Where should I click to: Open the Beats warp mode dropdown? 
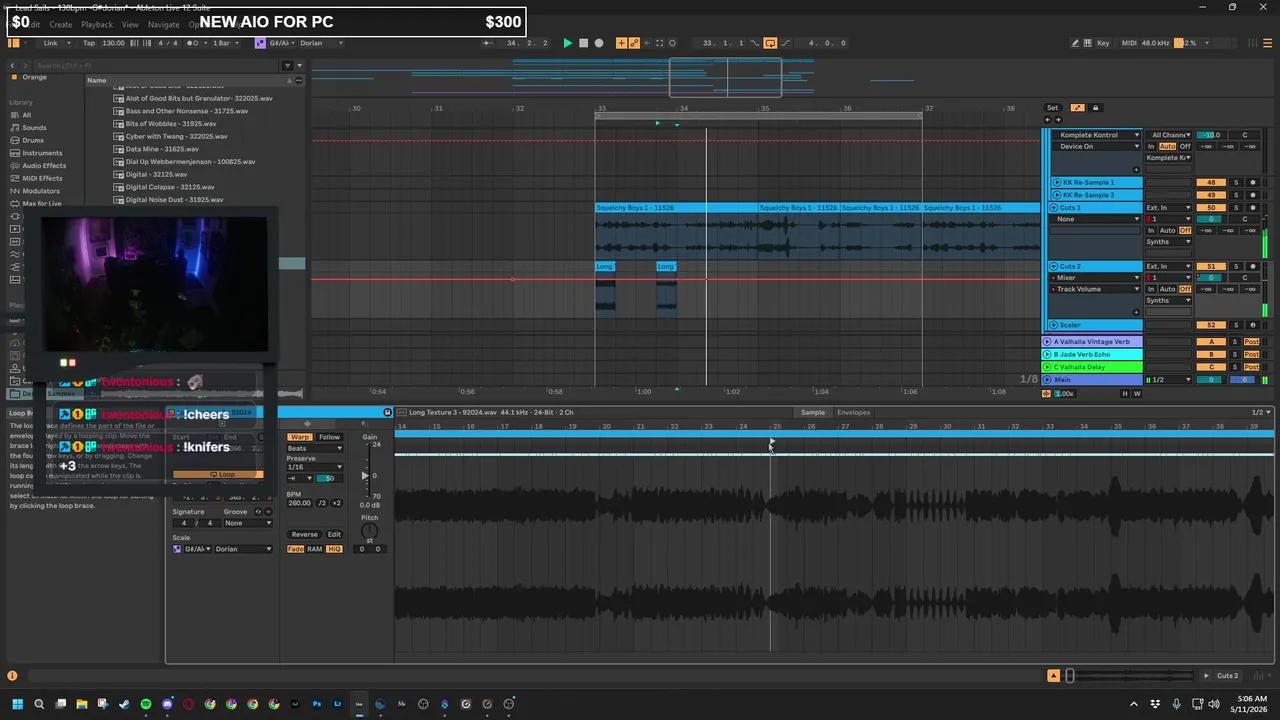pyautogui.click(x=315, y=448)
